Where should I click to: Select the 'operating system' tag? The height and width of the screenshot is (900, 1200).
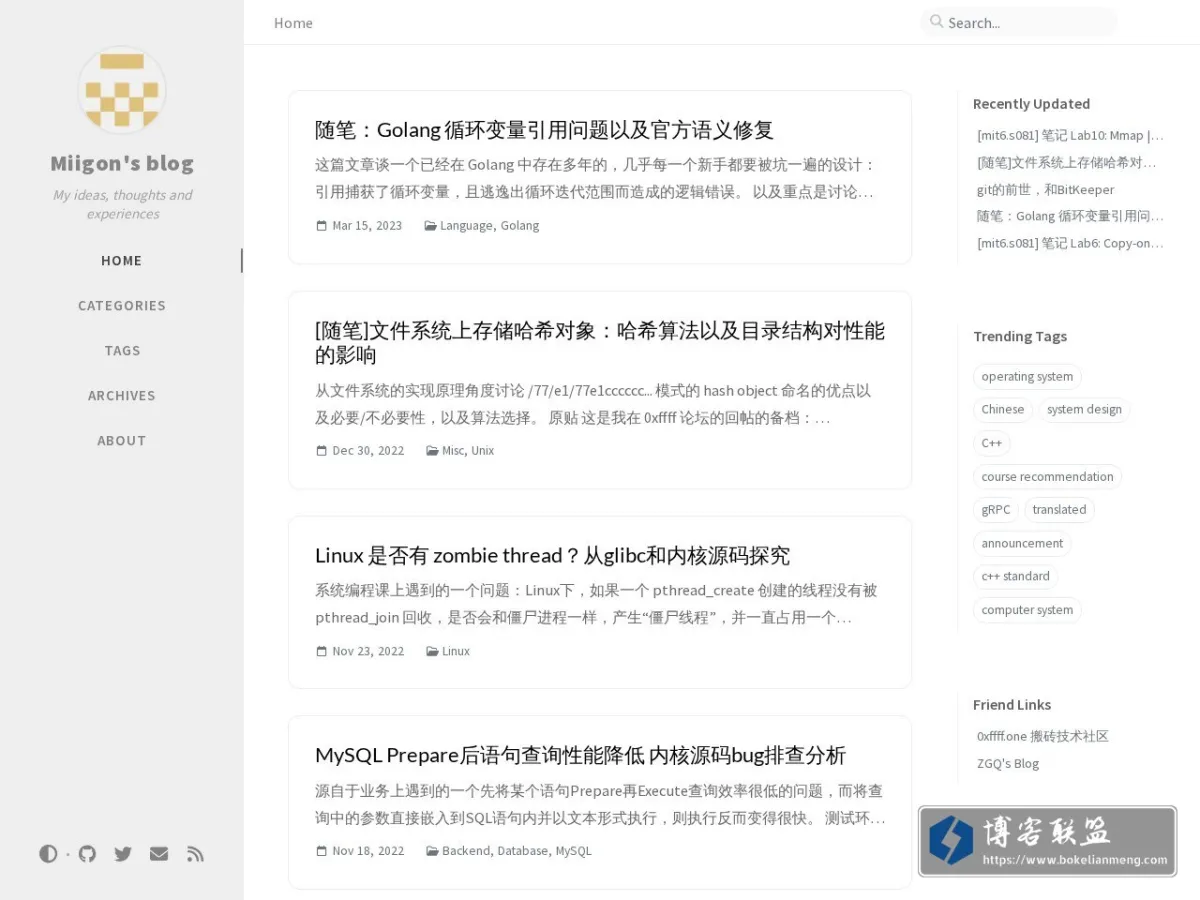1027,377
